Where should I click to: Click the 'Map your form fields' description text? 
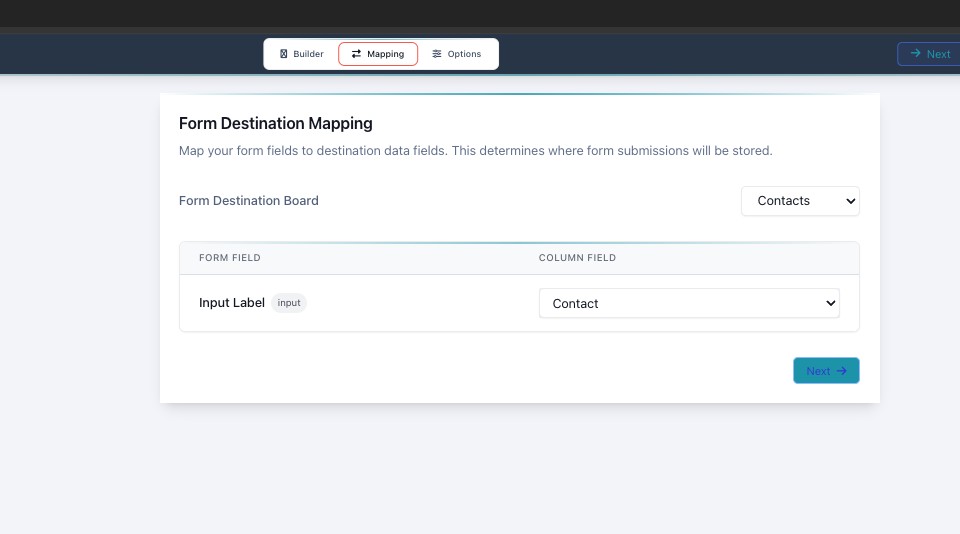(x=476, y=151)
